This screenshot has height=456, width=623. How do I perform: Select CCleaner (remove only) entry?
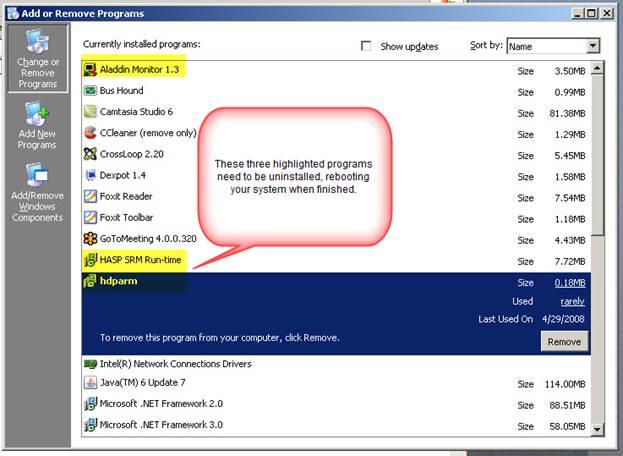[336, 133]
